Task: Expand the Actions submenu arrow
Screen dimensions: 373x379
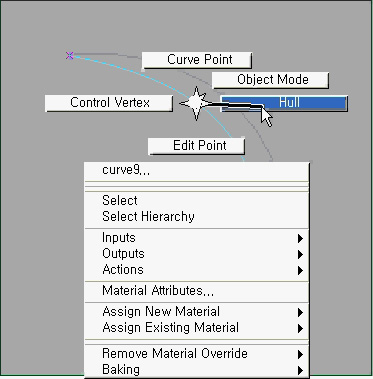Action: (x=300, y=270)
